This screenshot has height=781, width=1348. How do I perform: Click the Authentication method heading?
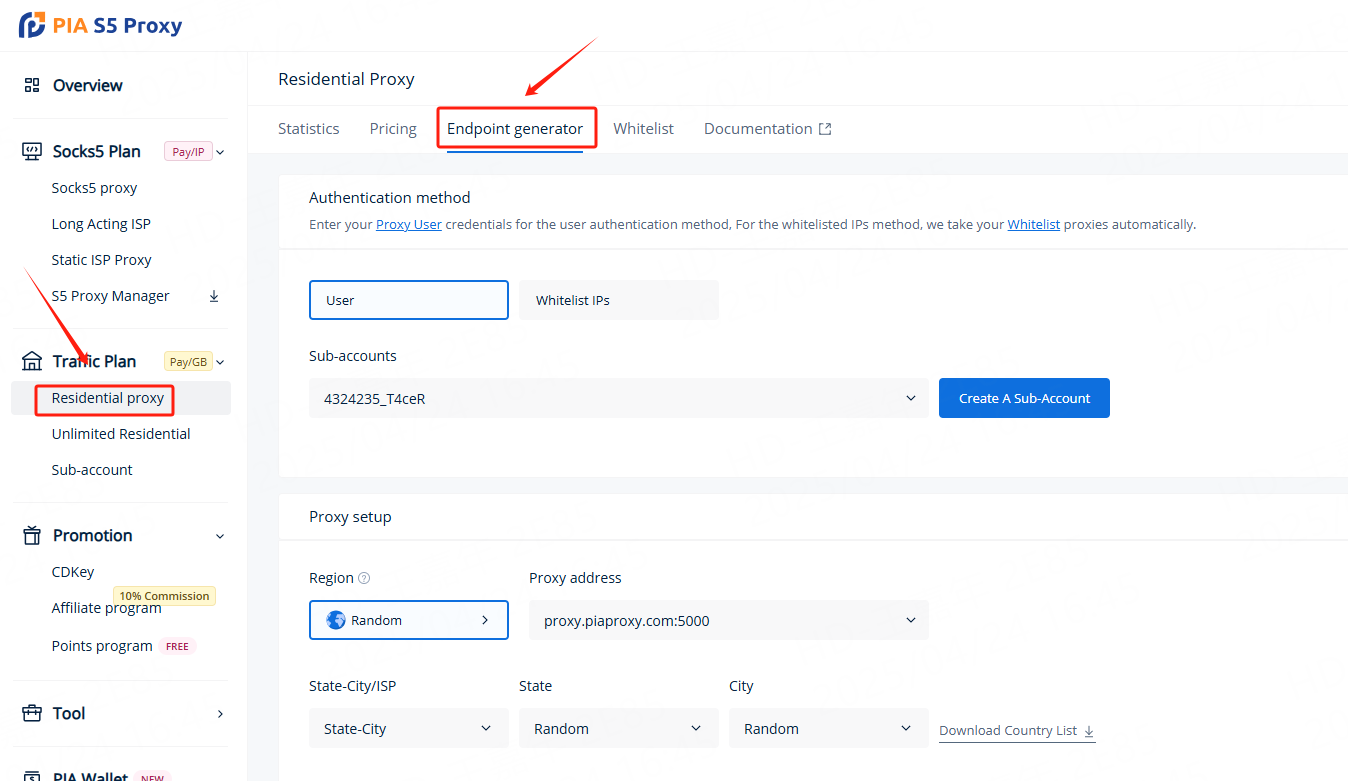pyautogui.click(x=390, y=198)
